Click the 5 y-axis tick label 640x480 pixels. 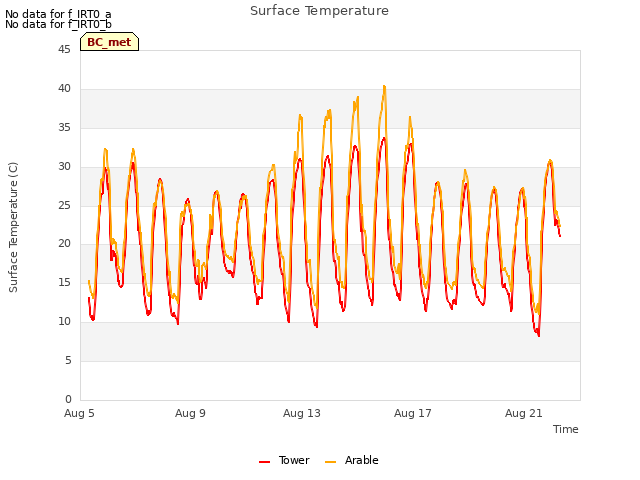click(68, 360)
